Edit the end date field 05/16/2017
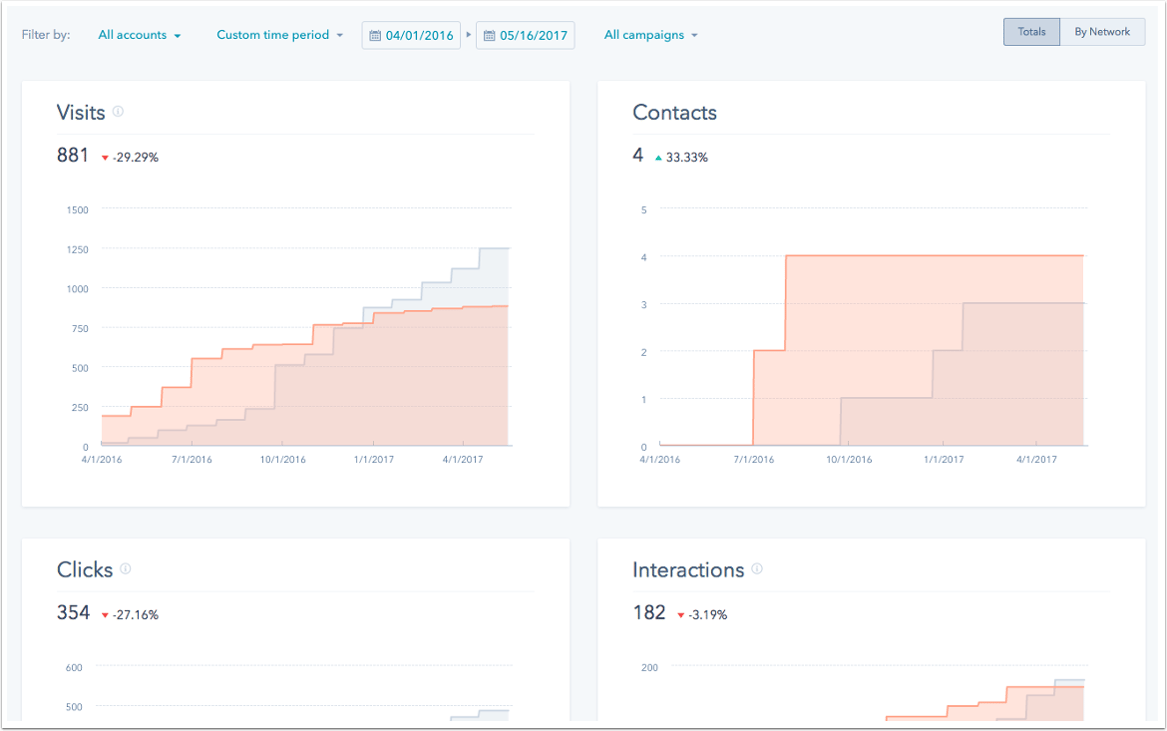1167x731 pixels. click(x=525, y=35)
